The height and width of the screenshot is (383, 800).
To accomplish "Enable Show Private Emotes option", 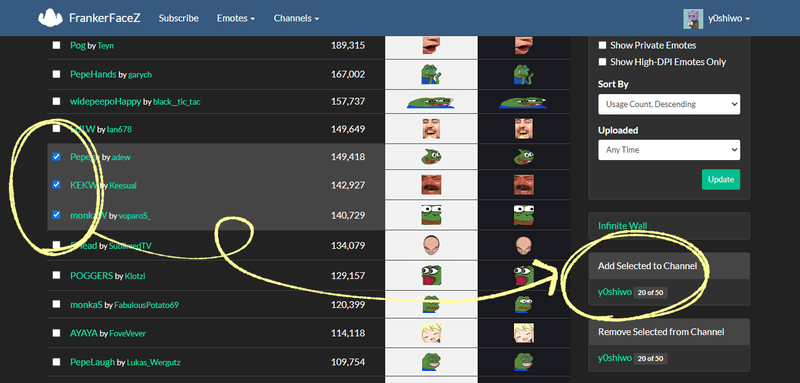I will pyautogui.click(x=602, y=45).
